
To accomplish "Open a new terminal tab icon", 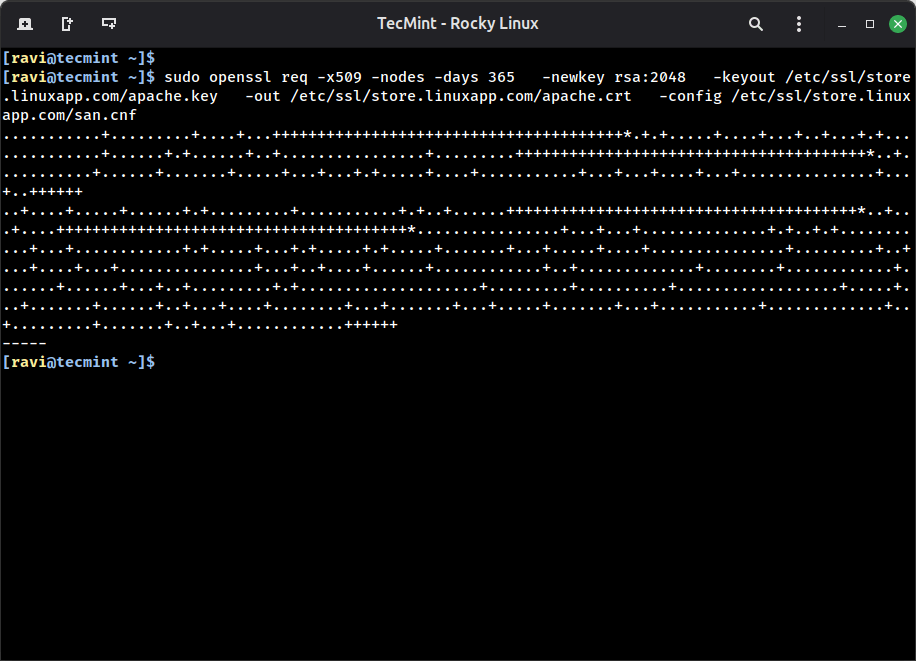I will coord(25,24).
